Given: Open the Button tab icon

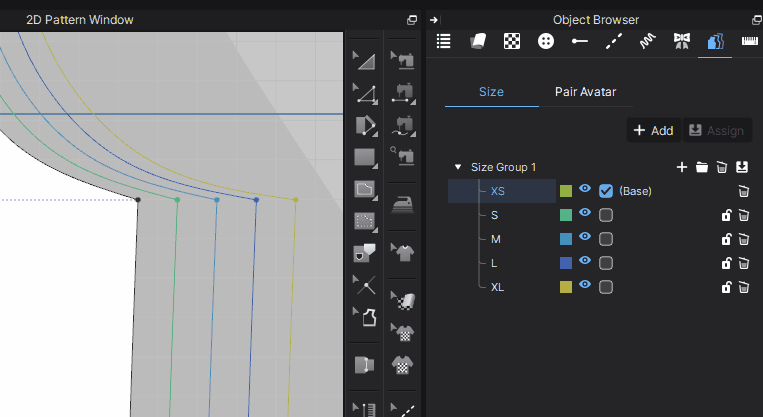Looking at the screenshot, I should click(x=546, y=41).
